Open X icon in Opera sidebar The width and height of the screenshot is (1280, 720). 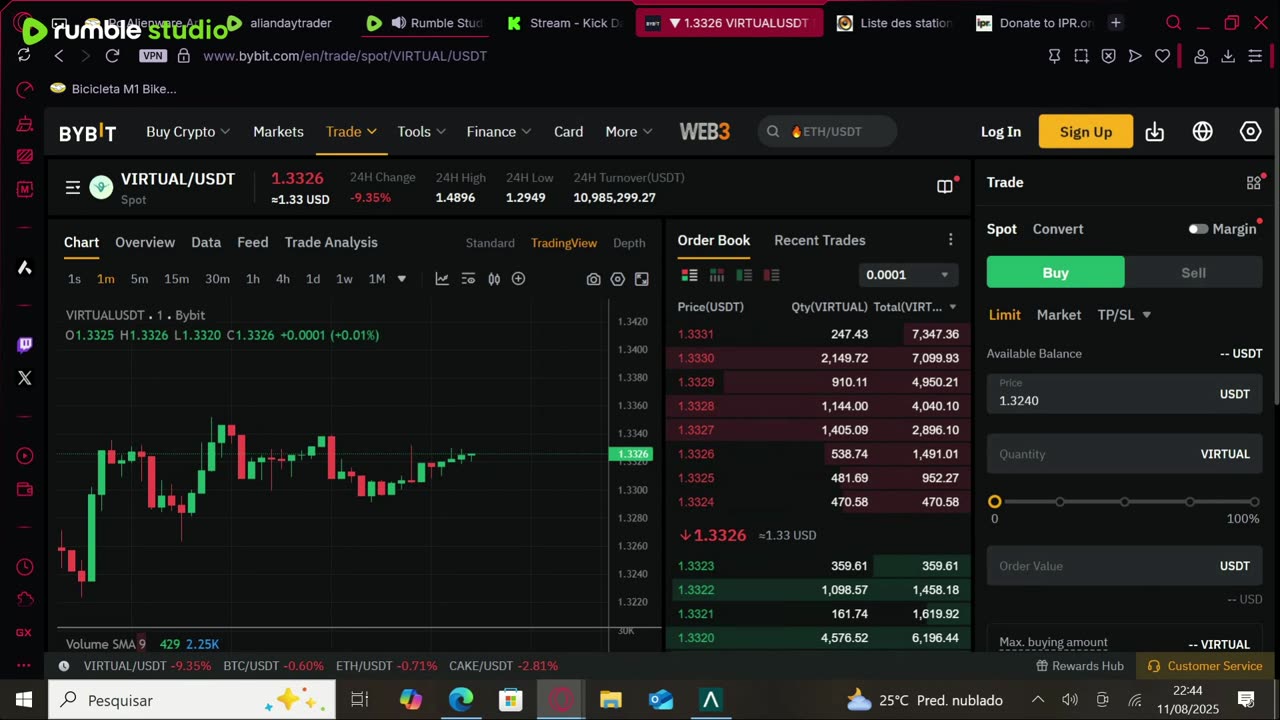[x=25, y=378]
